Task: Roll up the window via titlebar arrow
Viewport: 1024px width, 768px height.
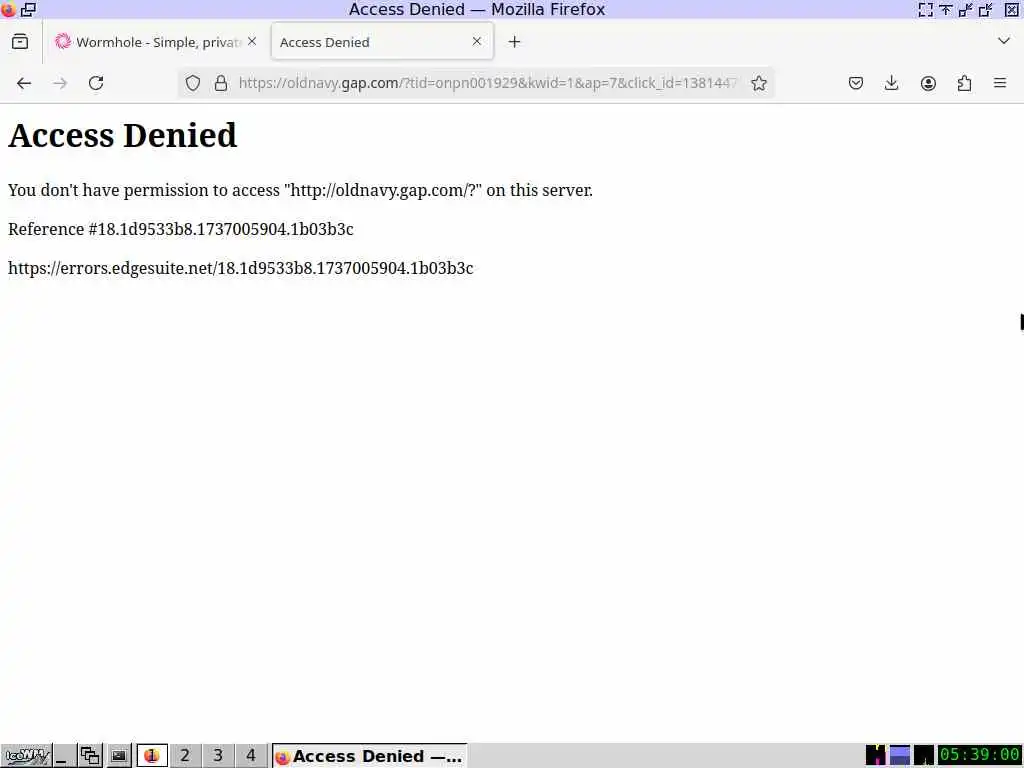Action: coord(946,9)
